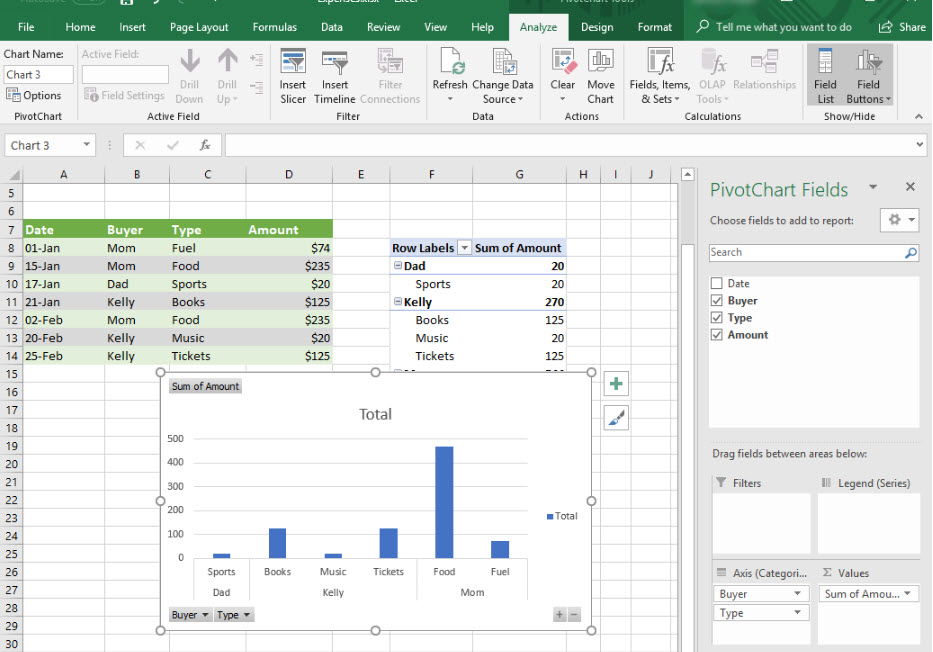Open the Page Layout tab
933x652 pixels.
199,27
